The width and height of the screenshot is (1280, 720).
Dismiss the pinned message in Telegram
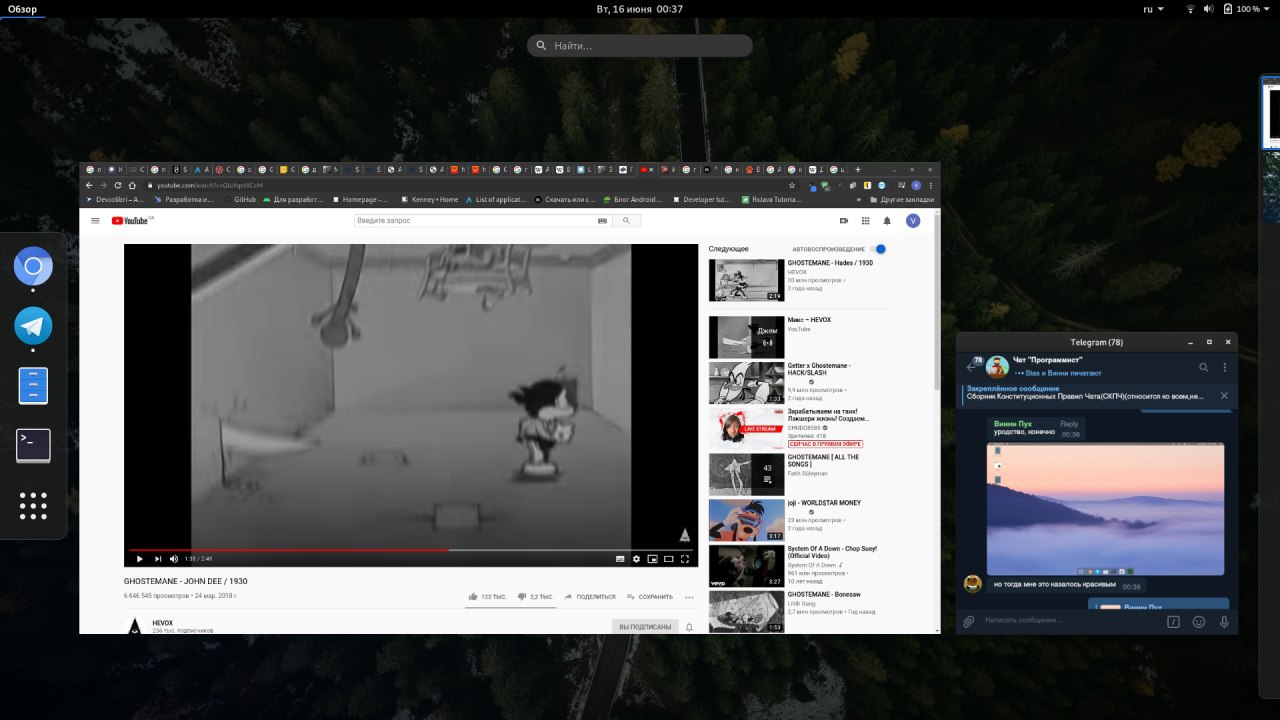tap(1224, 396)
